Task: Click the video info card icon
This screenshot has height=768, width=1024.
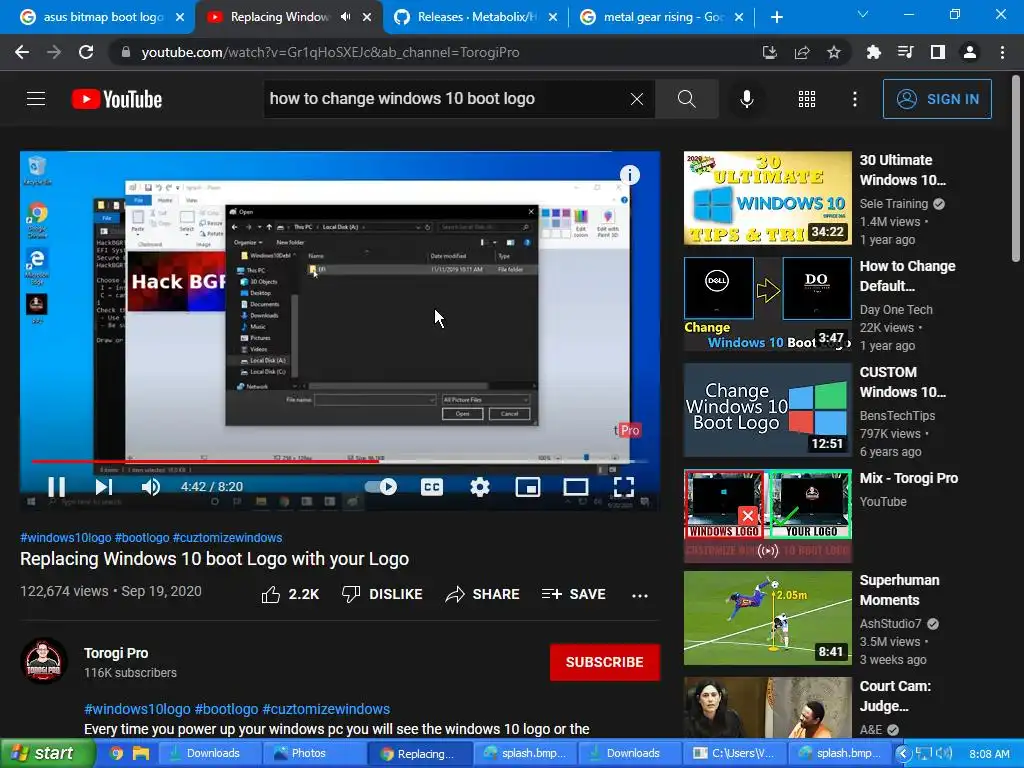Action: (630, 175)
